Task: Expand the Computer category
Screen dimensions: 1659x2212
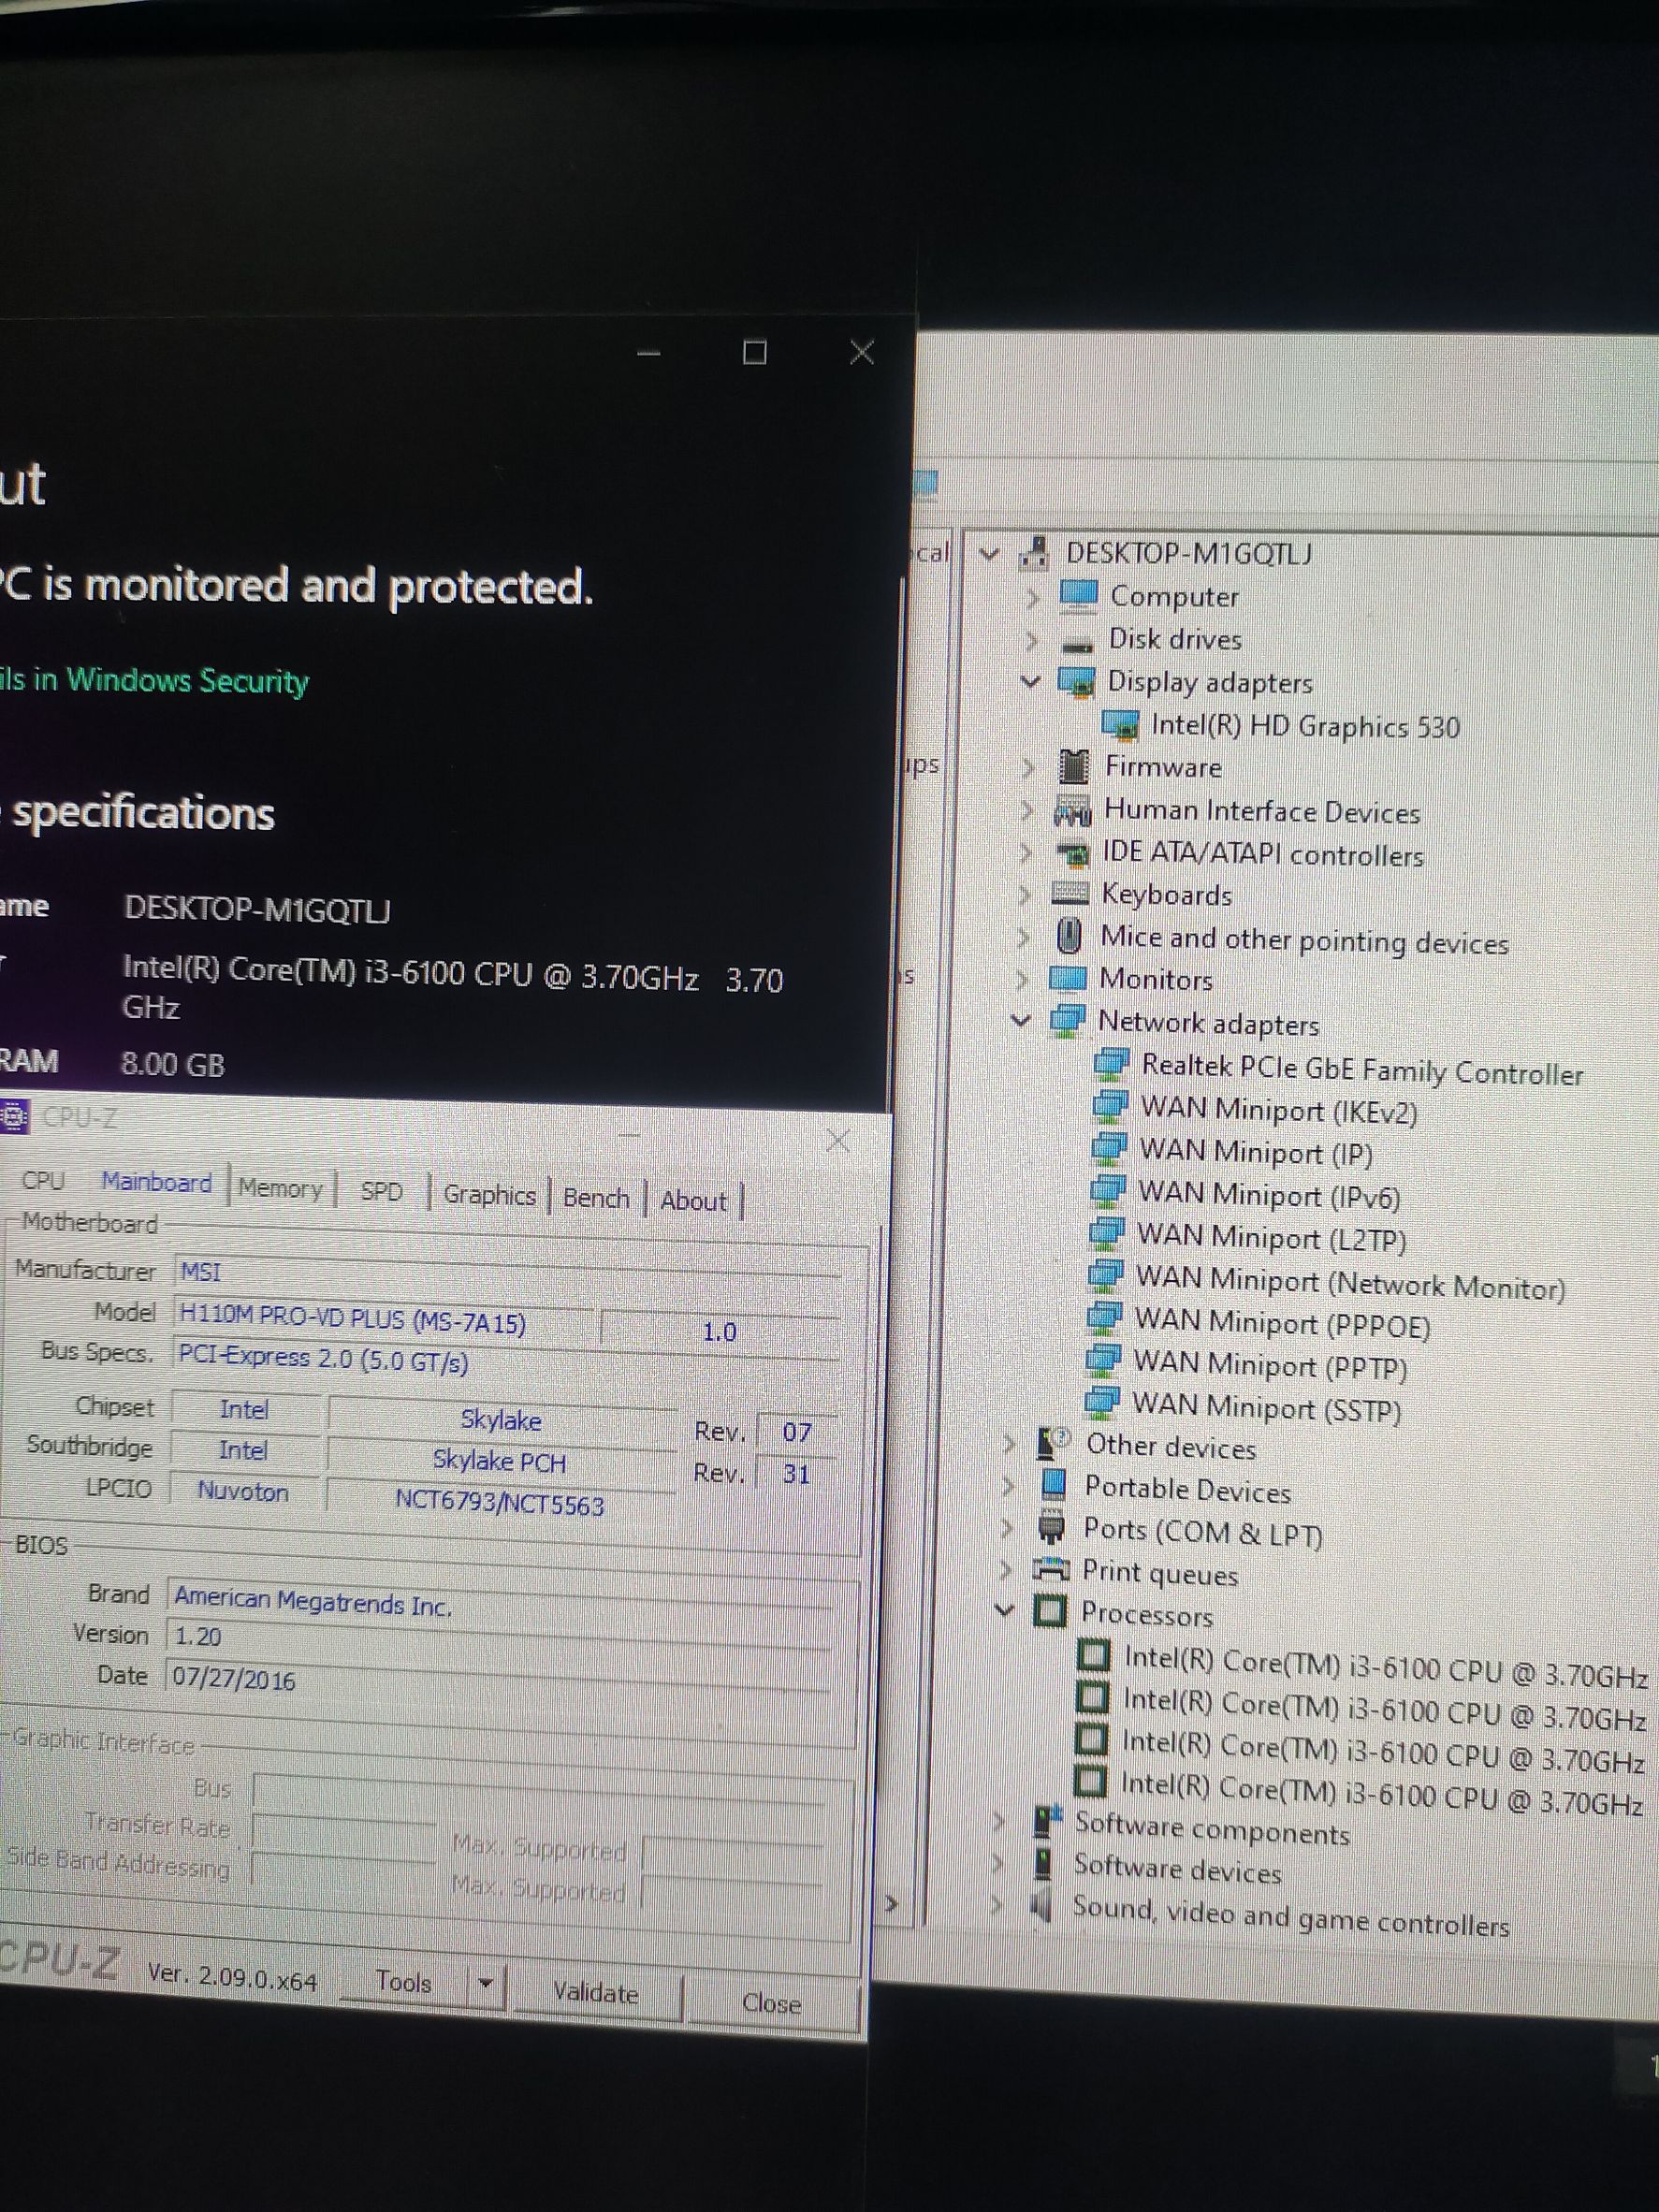Action: coord(1033,598)
